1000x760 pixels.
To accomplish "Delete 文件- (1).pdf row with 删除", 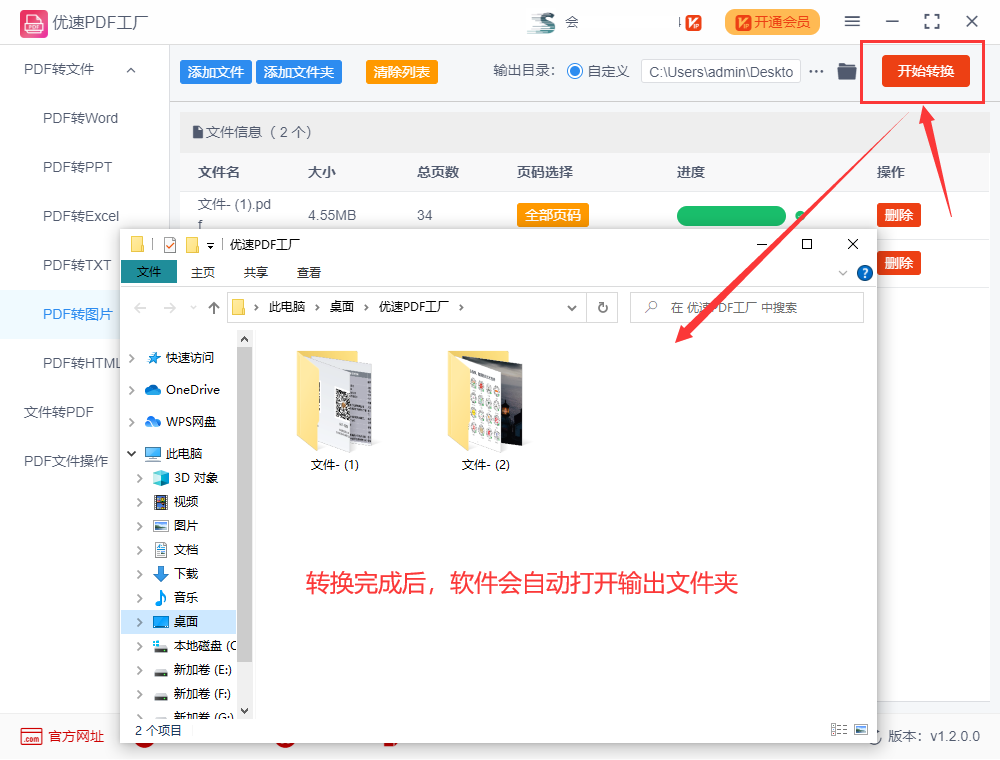I will pos(899,216).
